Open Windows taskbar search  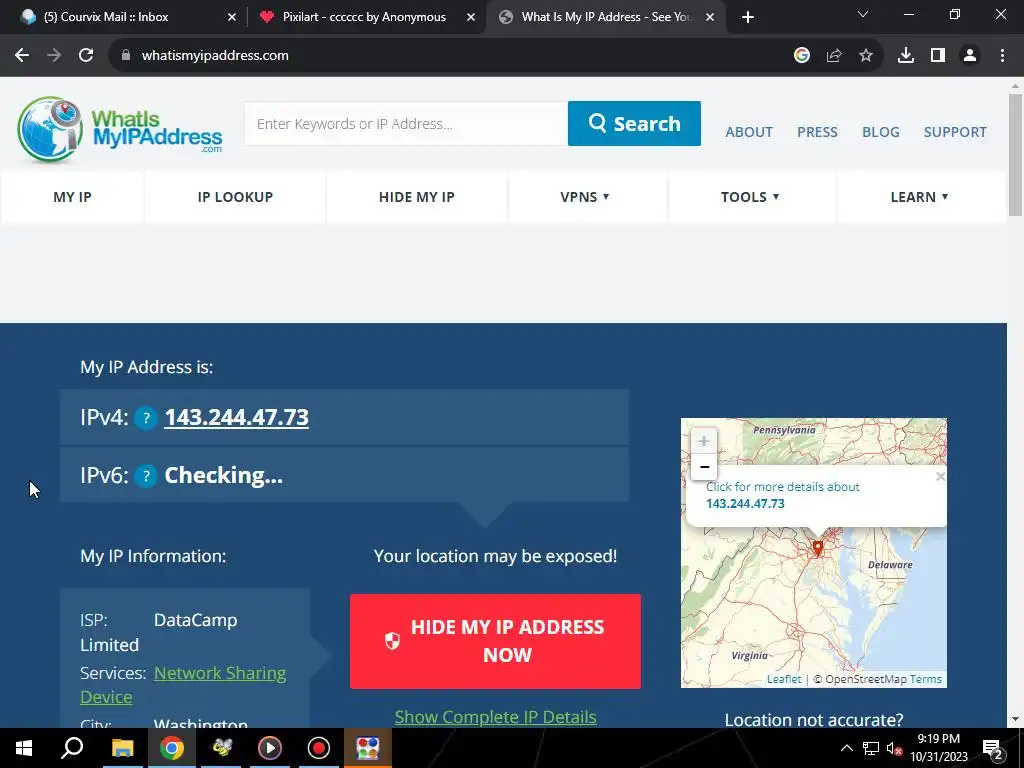pos(72,748)
